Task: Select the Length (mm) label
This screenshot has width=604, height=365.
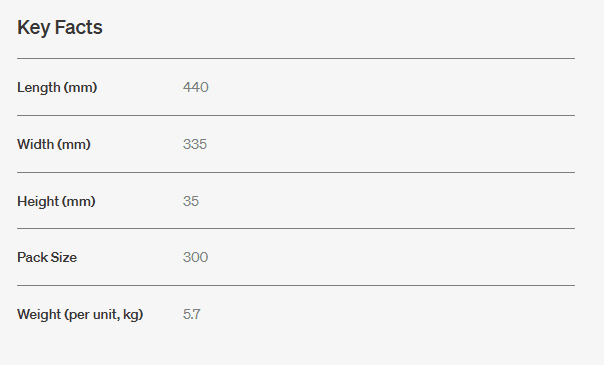Action: (57, 87)
